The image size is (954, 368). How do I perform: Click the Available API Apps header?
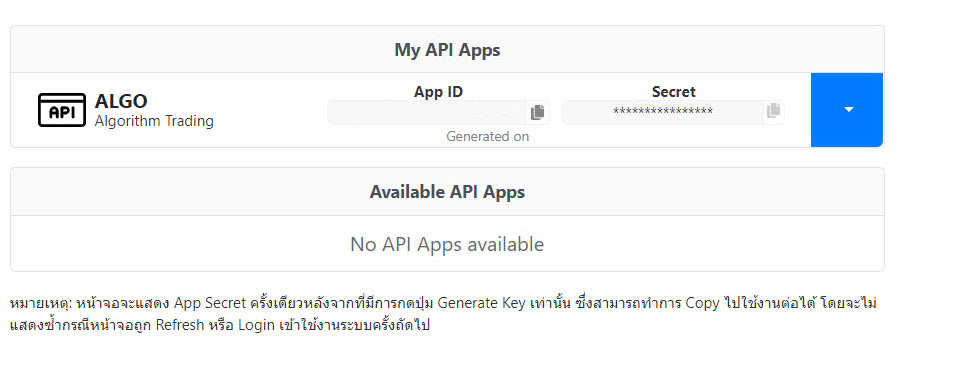click(x=447, y=192)
